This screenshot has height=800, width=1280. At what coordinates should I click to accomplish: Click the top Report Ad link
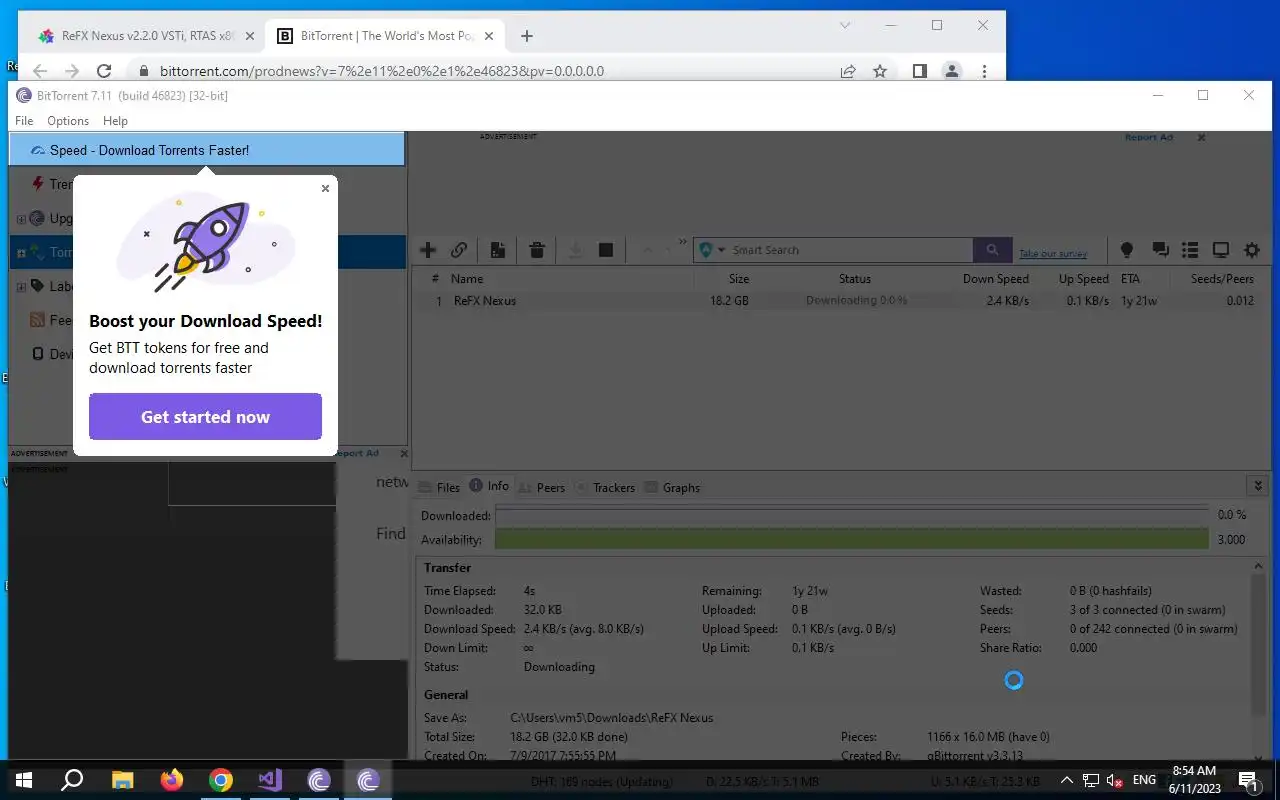point(1149,137)
